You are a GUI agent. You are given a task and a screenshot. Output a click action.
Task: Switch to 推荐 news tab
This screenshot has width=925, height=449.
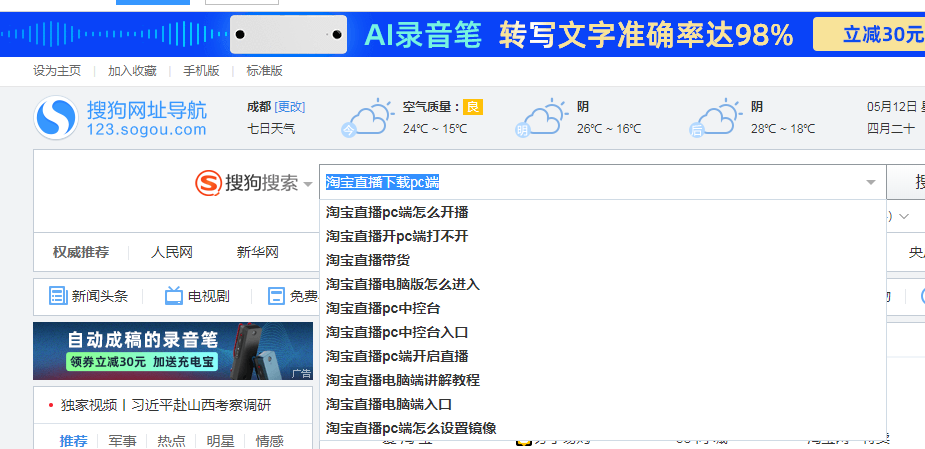point(74,441)
